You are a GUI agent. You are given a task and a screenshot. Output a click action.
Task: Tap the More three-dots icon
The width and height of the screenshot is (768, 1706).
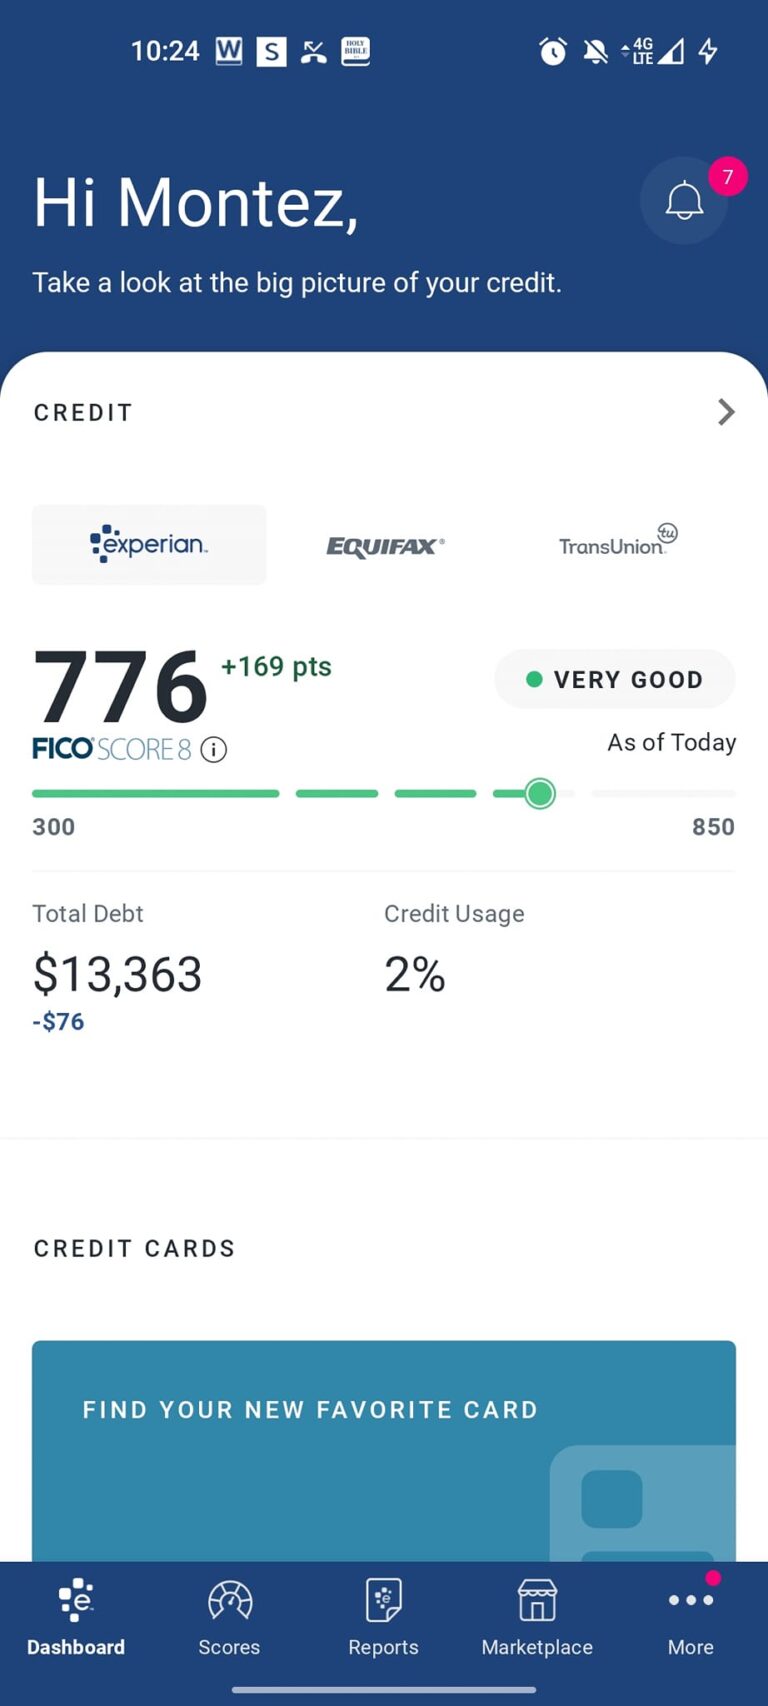click(691, 1600)
